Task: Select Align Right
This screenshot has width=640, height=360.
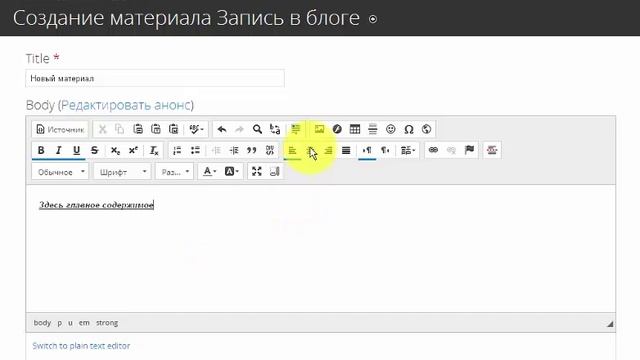Action: (328, 150)
